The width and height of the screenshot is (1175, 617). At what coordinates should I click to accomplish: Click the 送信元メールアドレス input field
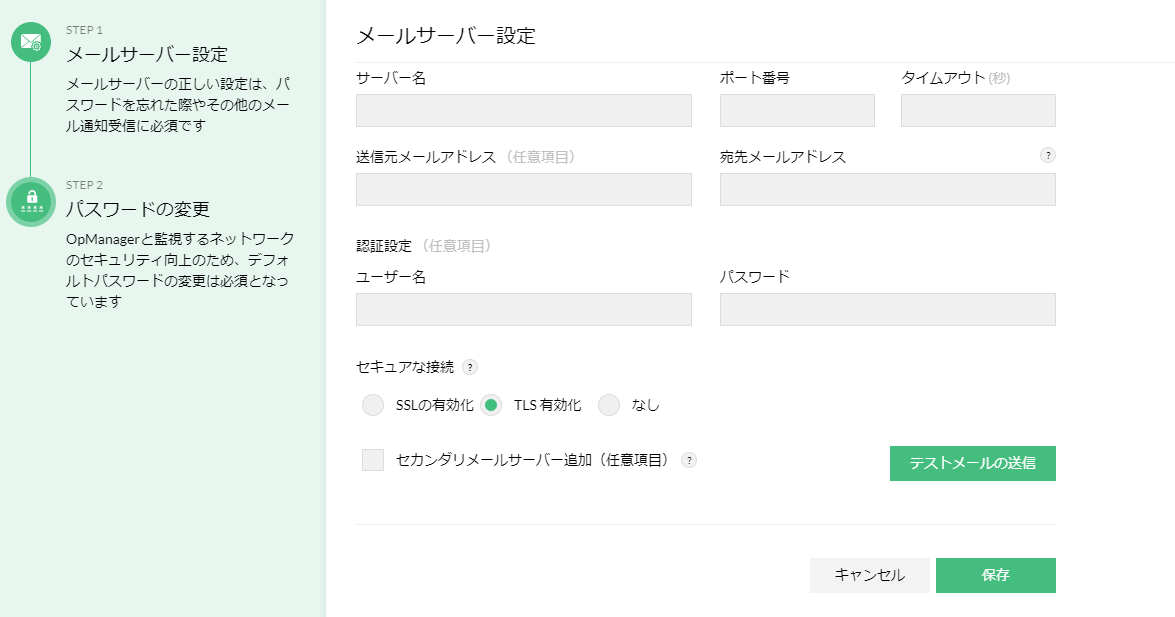pos(523,190)
